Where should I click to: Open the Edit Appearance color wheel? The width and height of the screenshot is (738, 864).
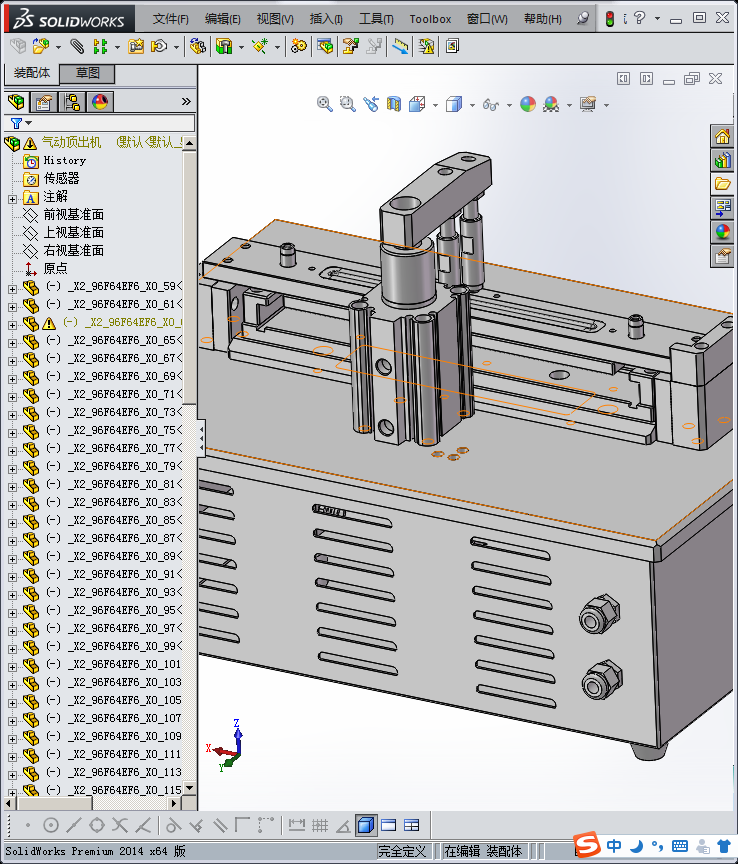click(528, 104)
